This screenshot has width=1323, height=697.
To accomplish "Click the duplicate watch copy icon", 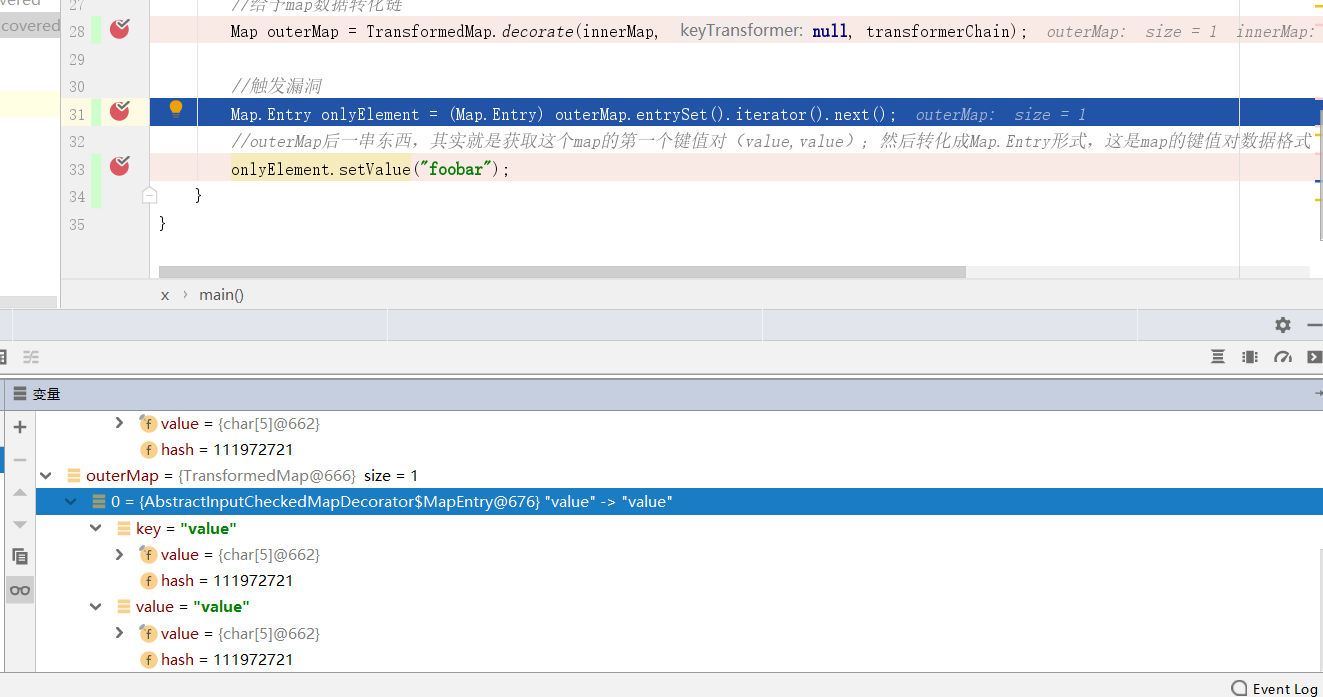I will (x=20, y=556).
